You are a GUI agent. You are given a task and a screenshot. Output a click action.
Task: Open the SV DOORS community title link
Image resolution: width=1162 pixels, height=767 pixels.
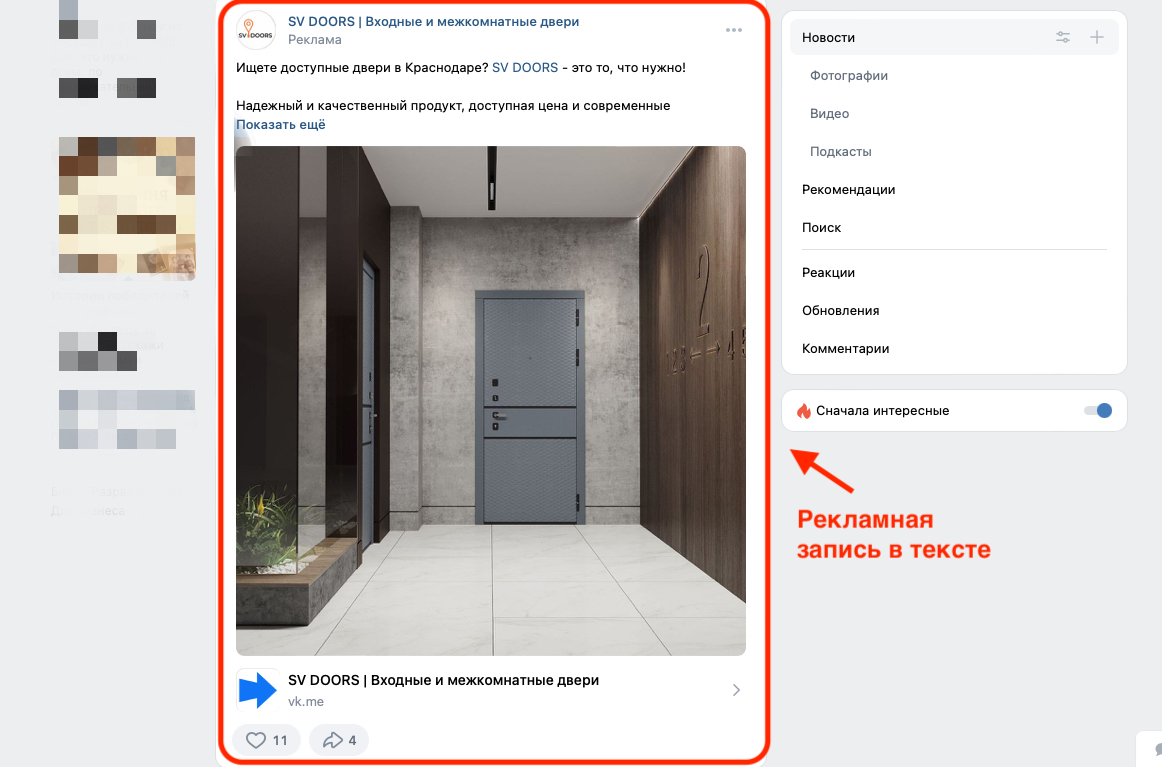pyautogui.click(x=434, y=21)
